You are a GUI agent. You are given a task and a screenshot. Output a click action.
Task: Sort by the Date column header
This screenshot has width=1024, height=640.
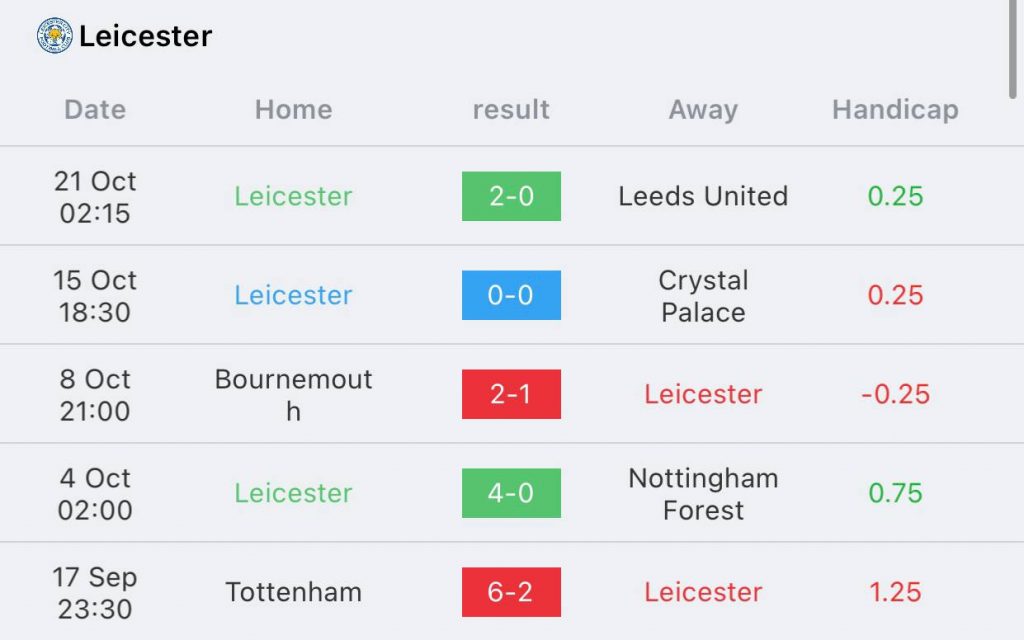point(95,109)
